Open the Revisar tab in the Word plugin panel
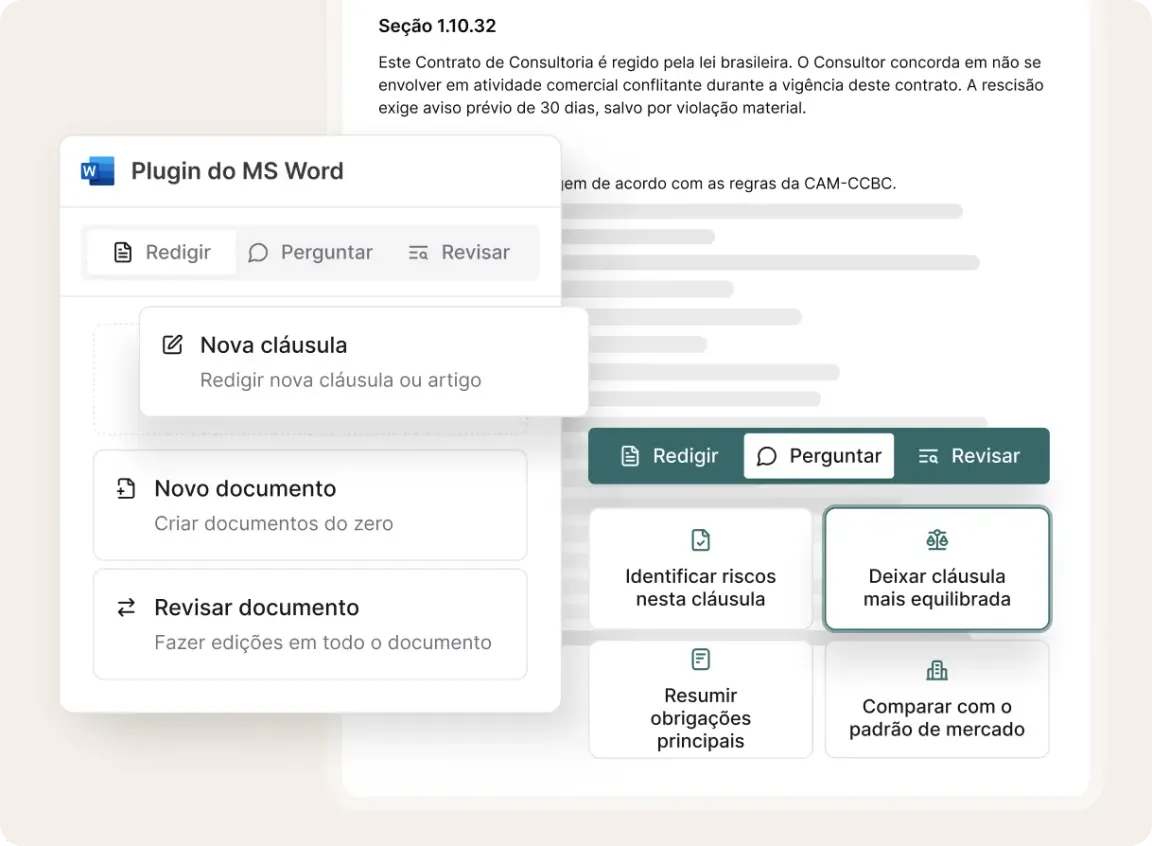This screenshot has height=846, width=1152. coord(460,253)
